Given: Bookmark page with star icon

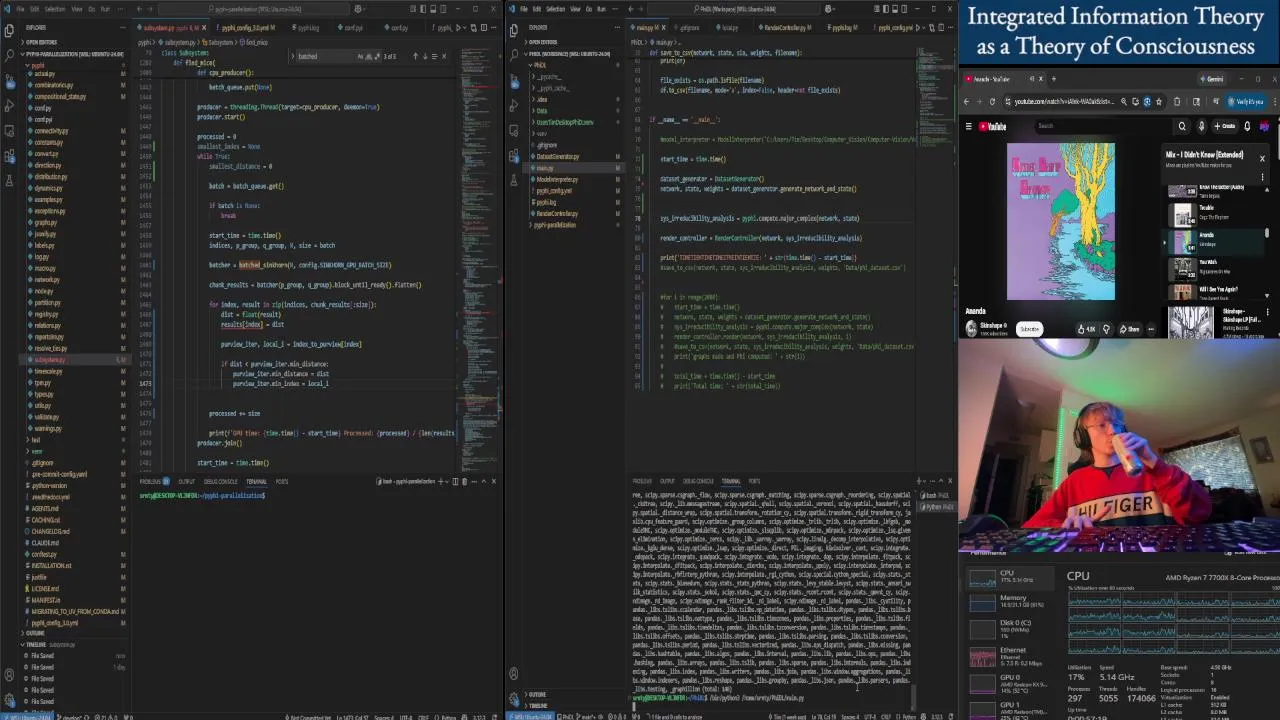Looking at the screenshot, I should tap(1159, 101).
